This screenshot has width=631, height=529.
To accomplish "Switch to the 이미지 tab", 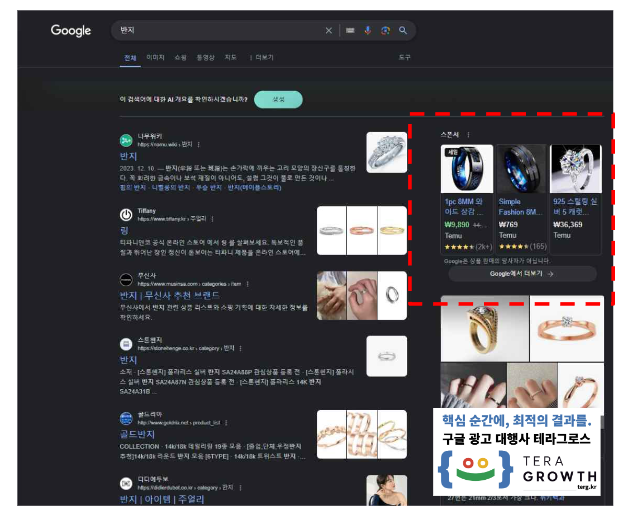I will point(155,58).
